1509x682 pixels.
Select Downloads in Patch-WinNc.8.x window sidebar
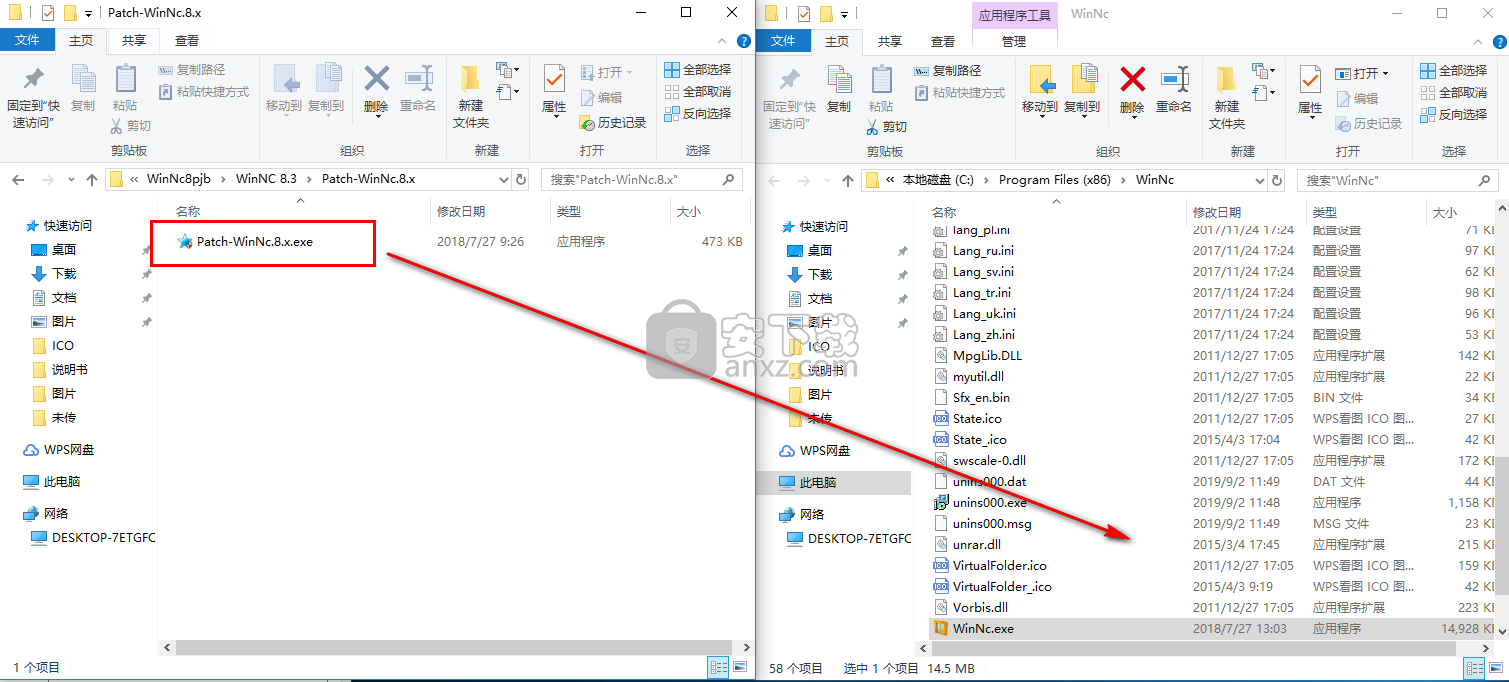coord(54,274)
